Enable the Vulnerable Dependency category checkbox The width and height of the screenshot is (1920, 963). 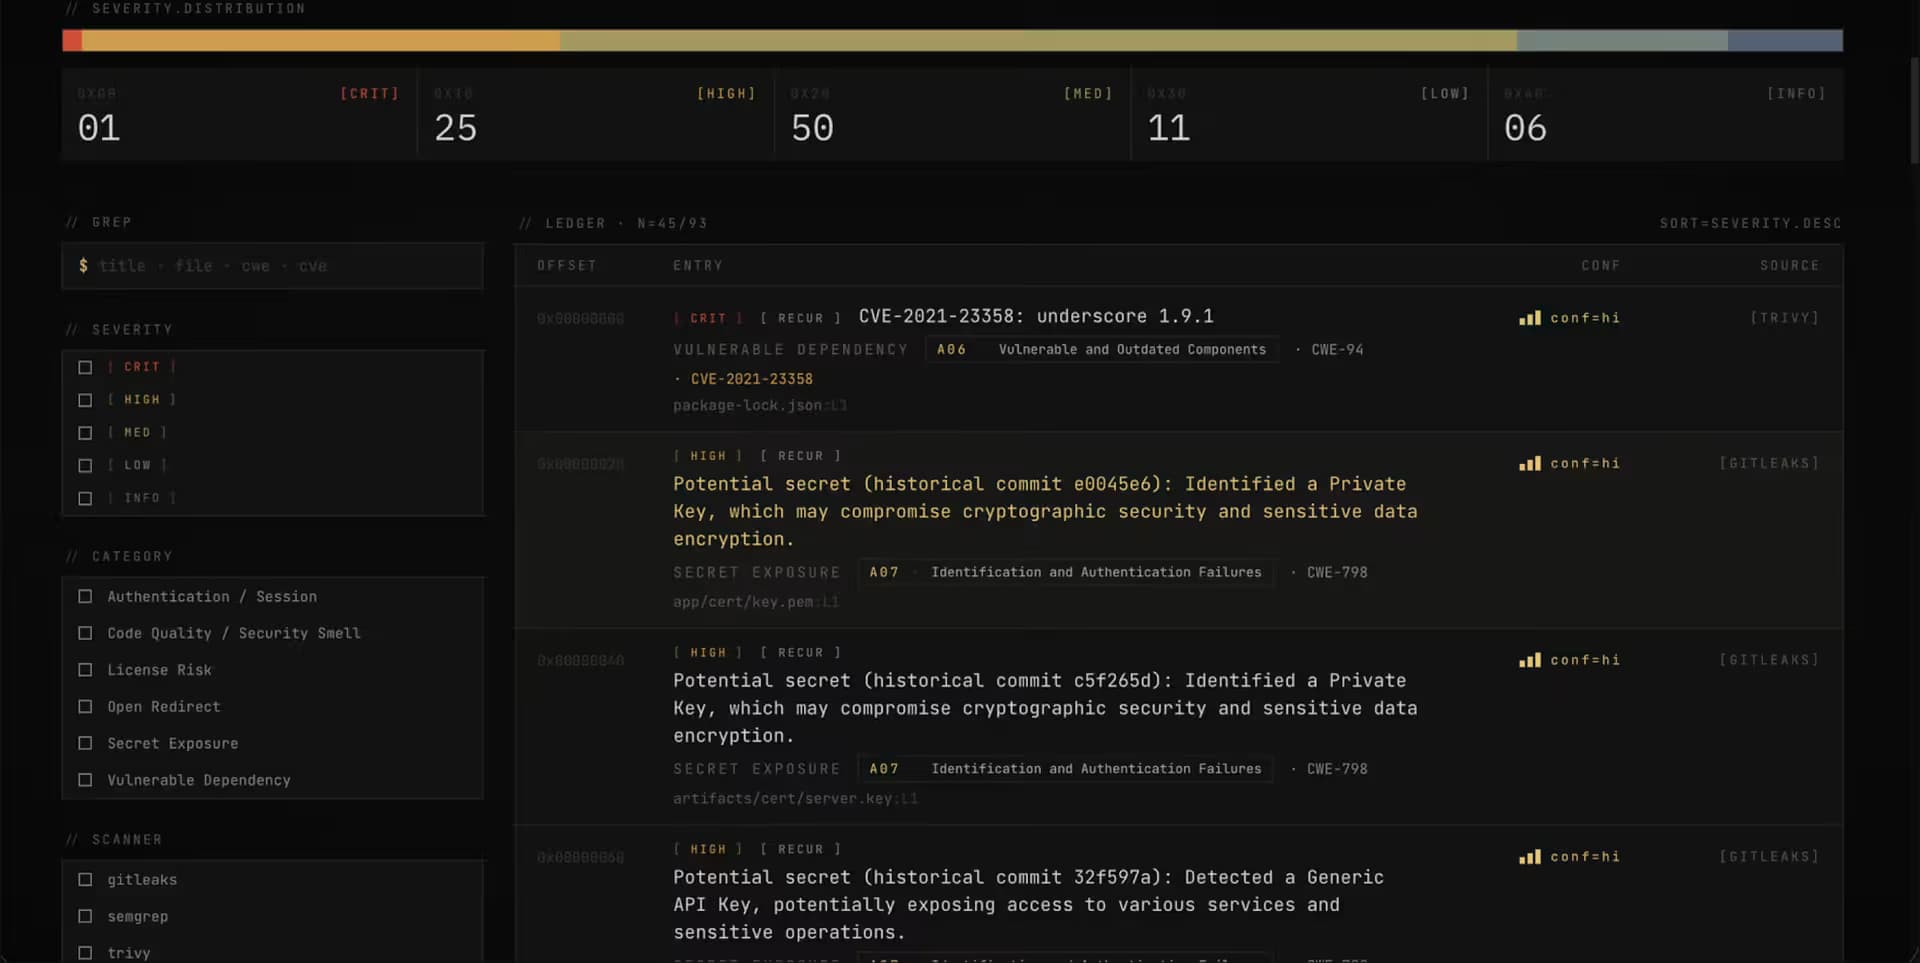[x=85, y=780]
